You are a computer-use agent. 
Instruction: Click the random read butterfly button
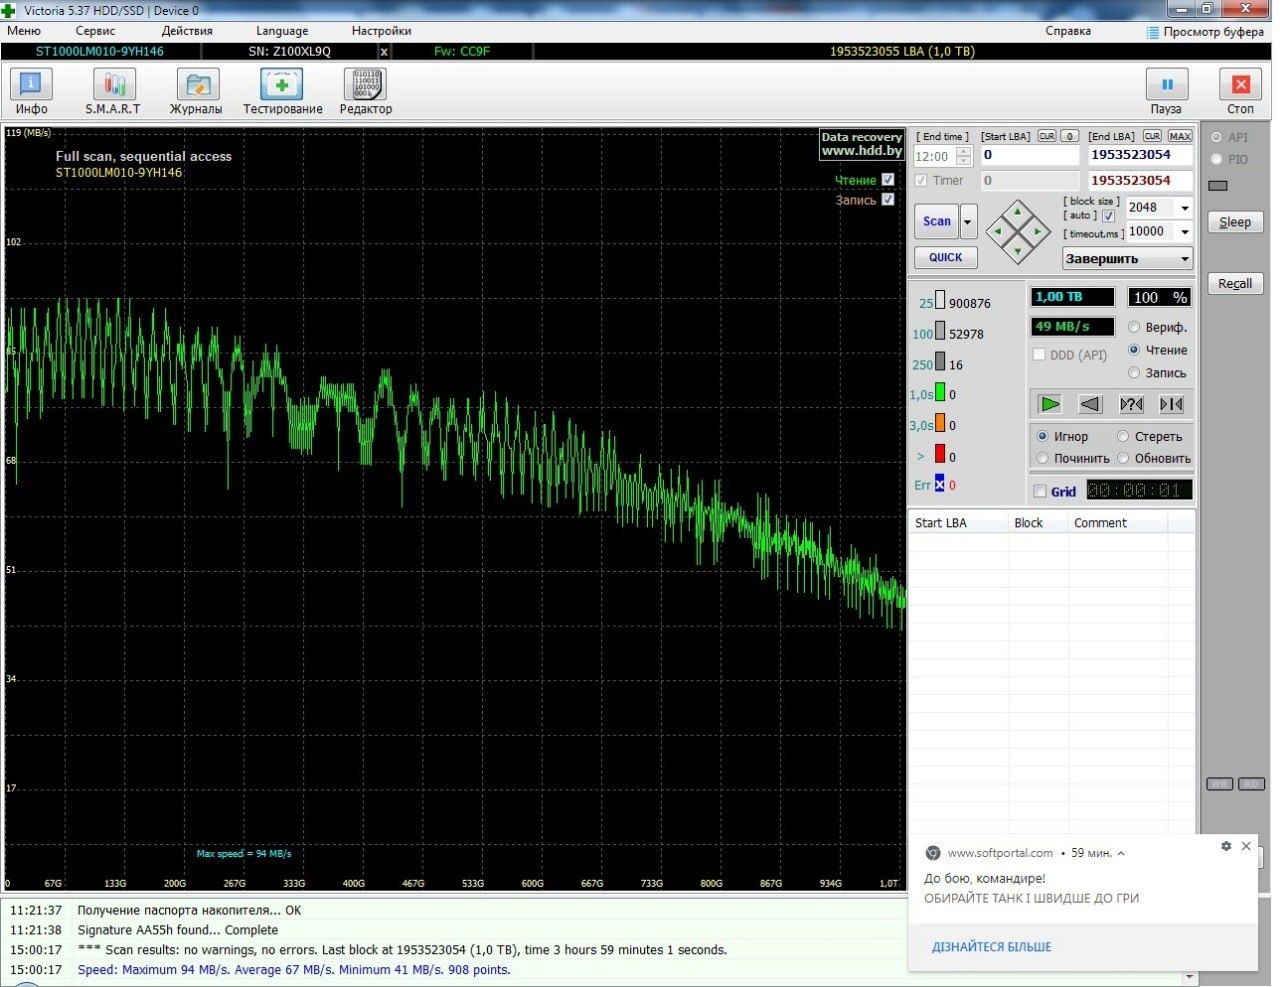(1131, 404)
